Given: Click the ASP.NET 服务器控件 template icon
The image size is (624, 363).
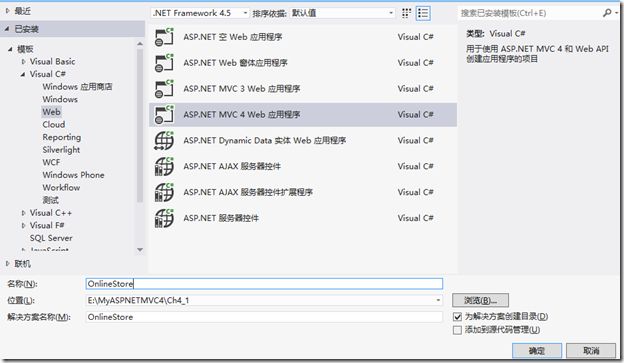Looking at the screenshot, I should point(164,218).
